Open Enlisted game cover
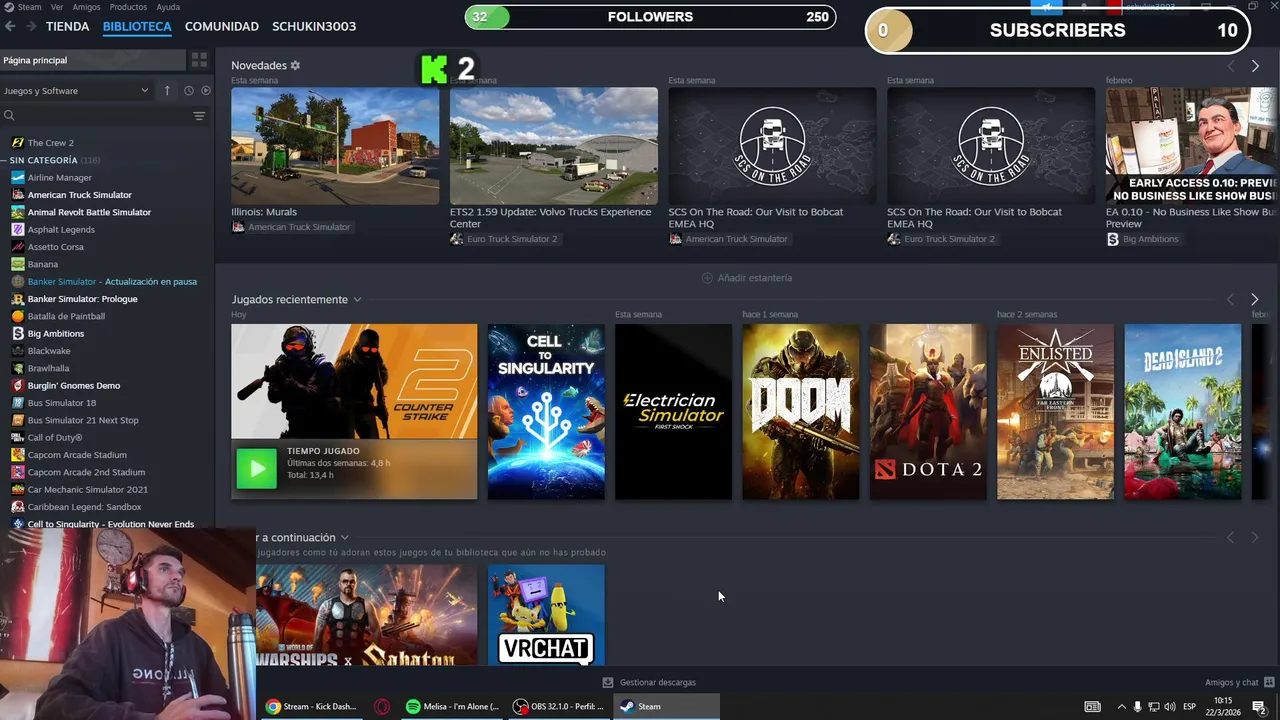 click(x=1055, y=412)
